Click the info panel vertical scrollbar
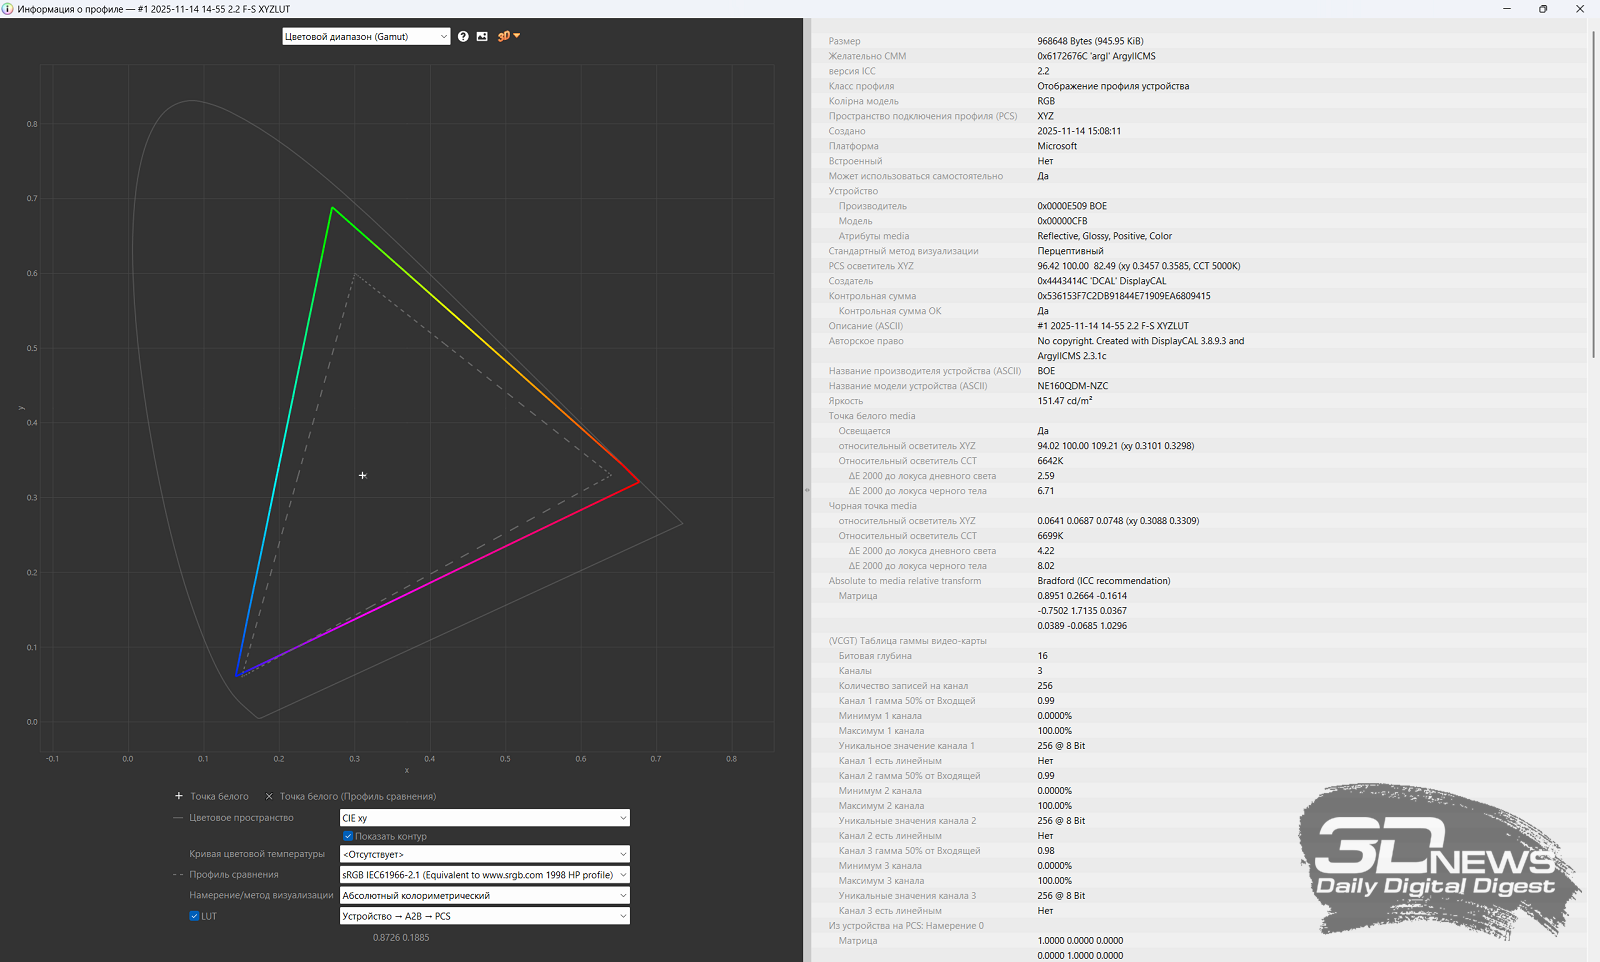The image size is (1600, 962). pyautogui.click(x=1593, y=200)
